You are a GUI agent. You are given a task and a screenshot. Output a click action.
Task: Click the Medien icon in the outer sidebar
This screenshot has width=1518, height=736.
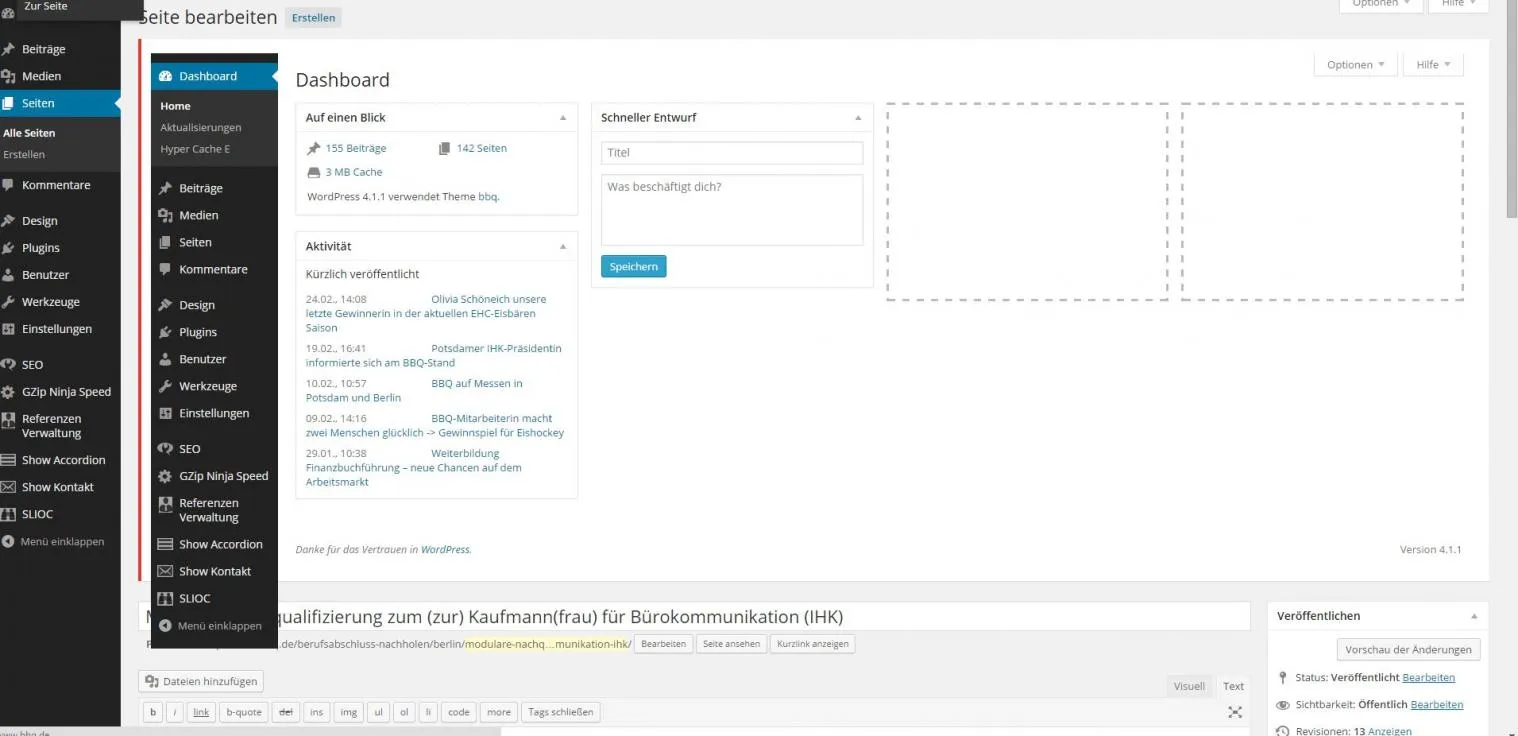pos(8,76)
